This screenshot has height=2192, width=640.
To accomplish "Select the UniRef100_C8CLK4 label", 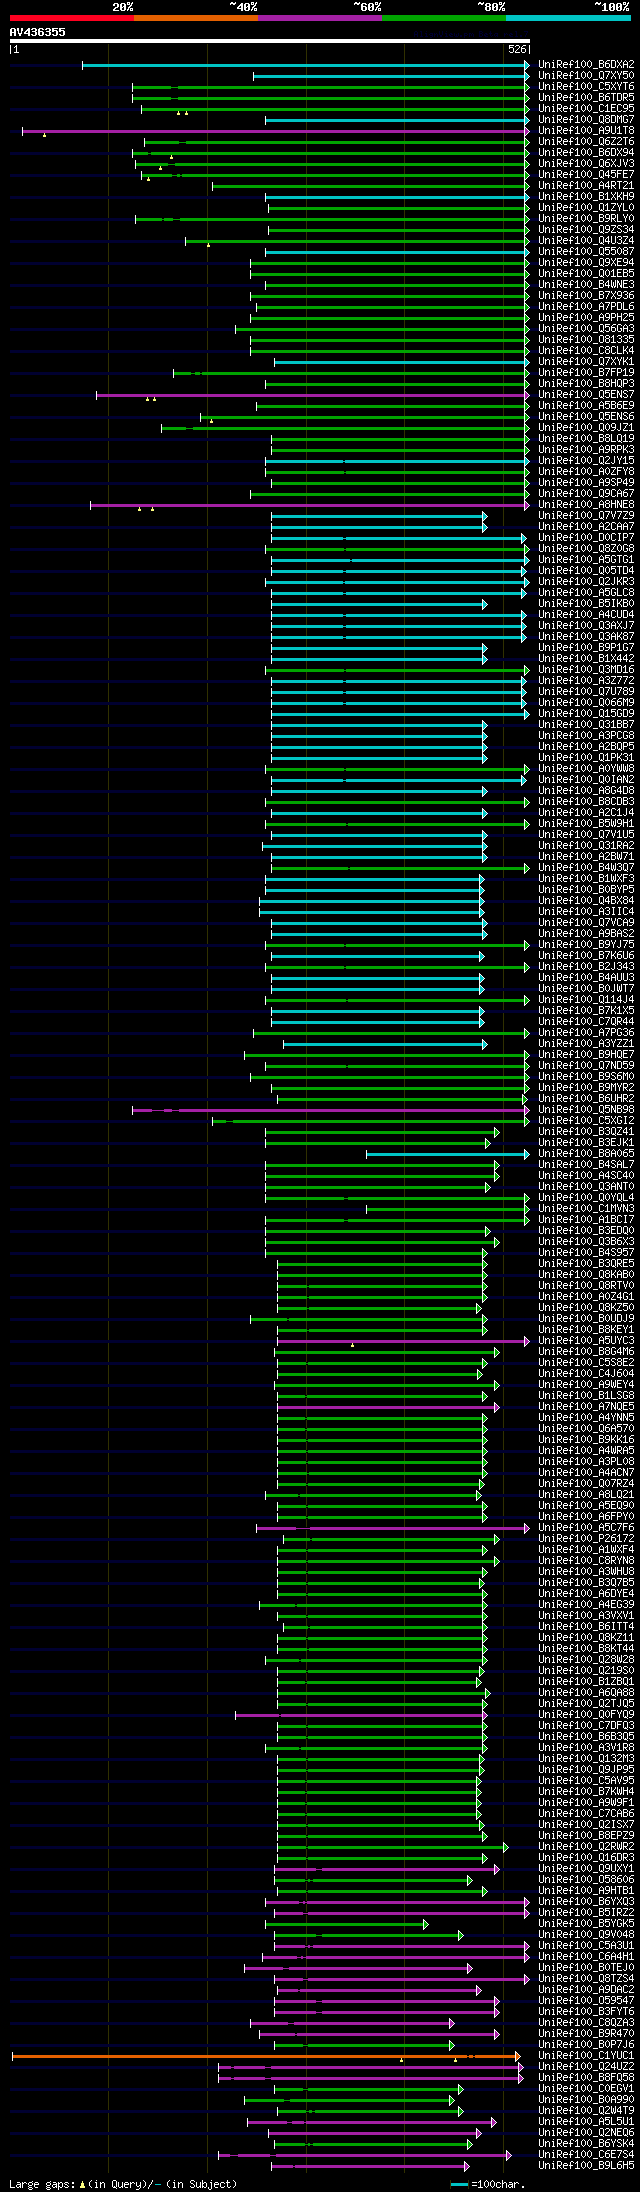I will 586,351.
